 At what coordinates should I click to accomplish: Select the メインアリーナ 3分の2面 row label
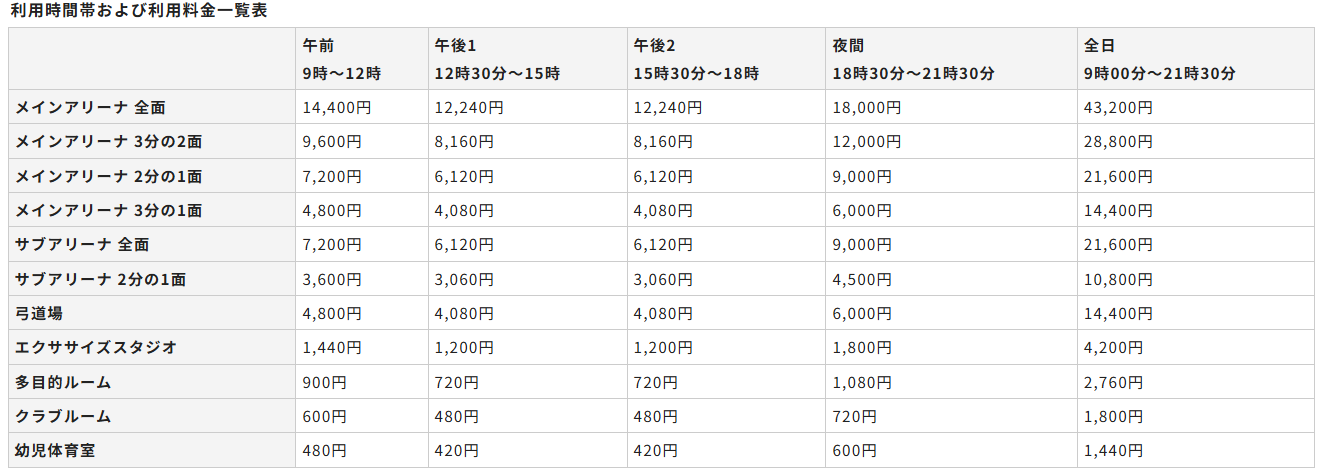pyautogui.click(x=109, y=142)
